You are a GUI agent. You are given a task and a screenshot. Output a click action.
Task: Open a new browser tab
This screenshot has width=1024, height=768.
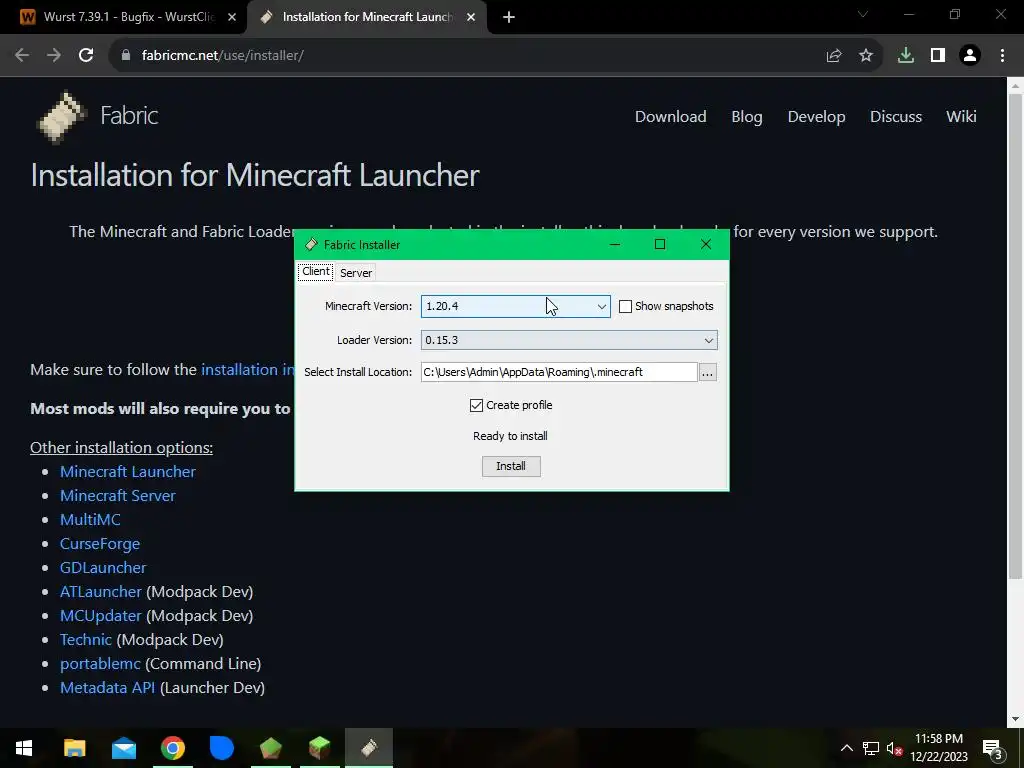(x=509, y=18)
